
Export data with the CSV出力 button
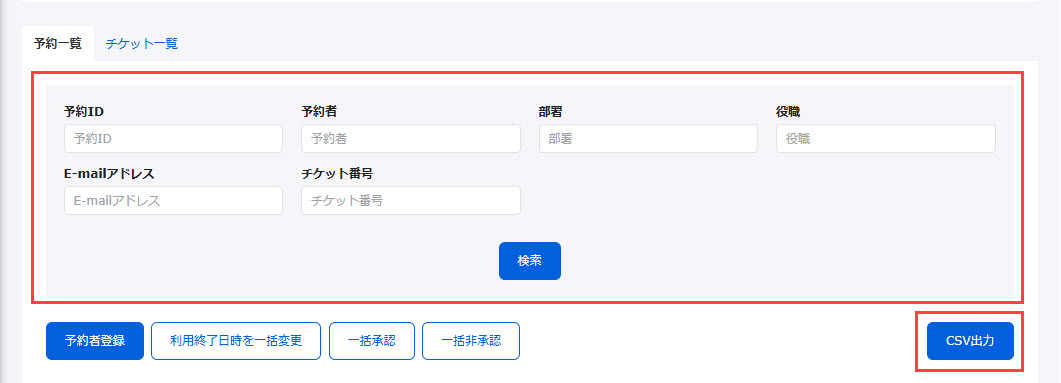coord(970,341)
